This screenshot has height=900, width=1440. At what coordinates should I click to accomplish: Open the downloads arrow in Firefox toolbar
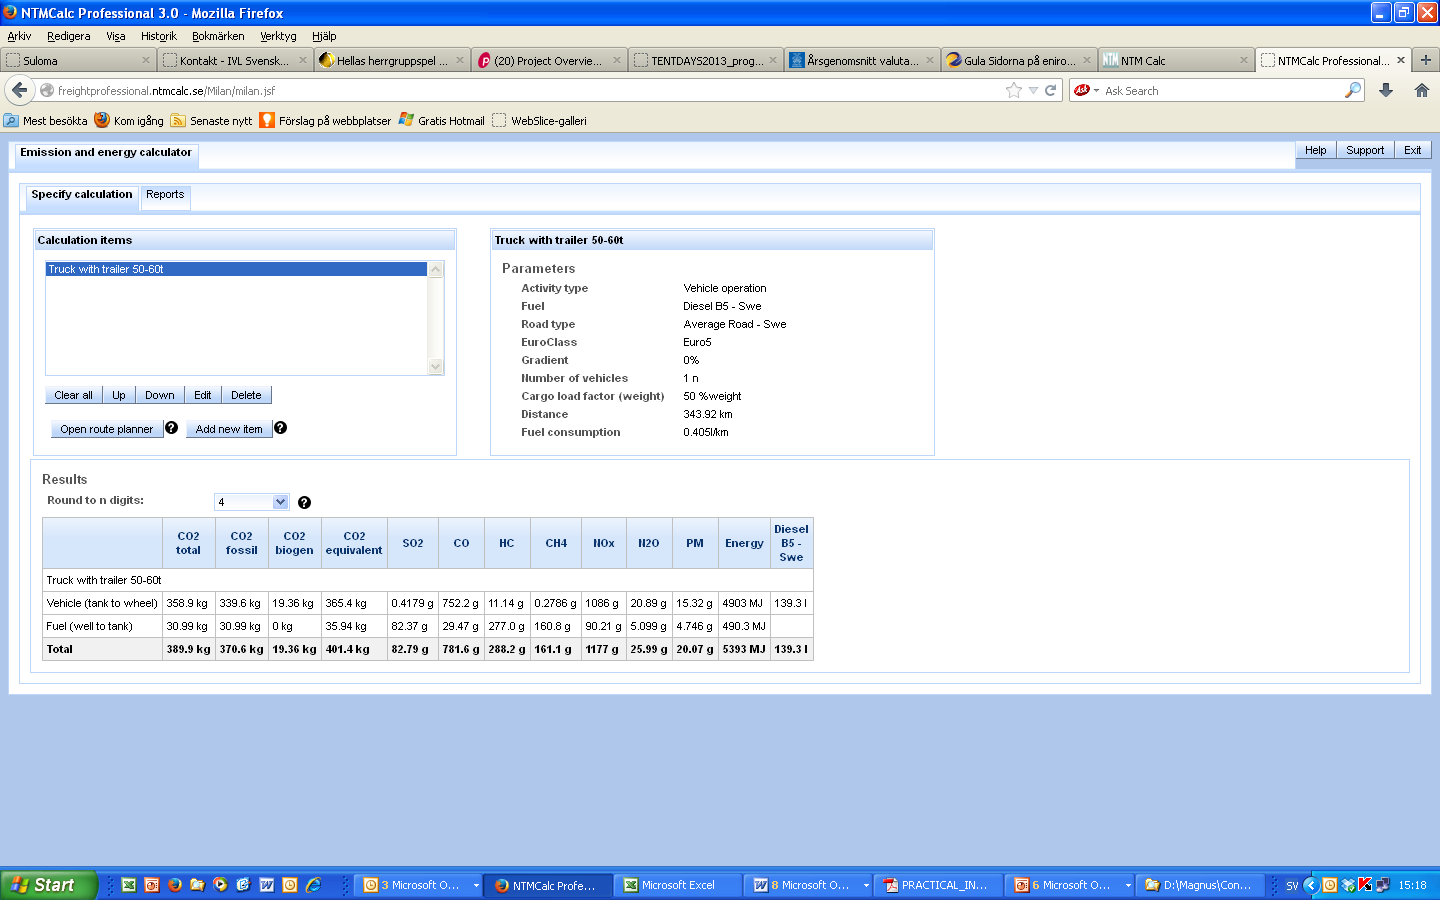pyautogui.click(x=1386, y=90)
